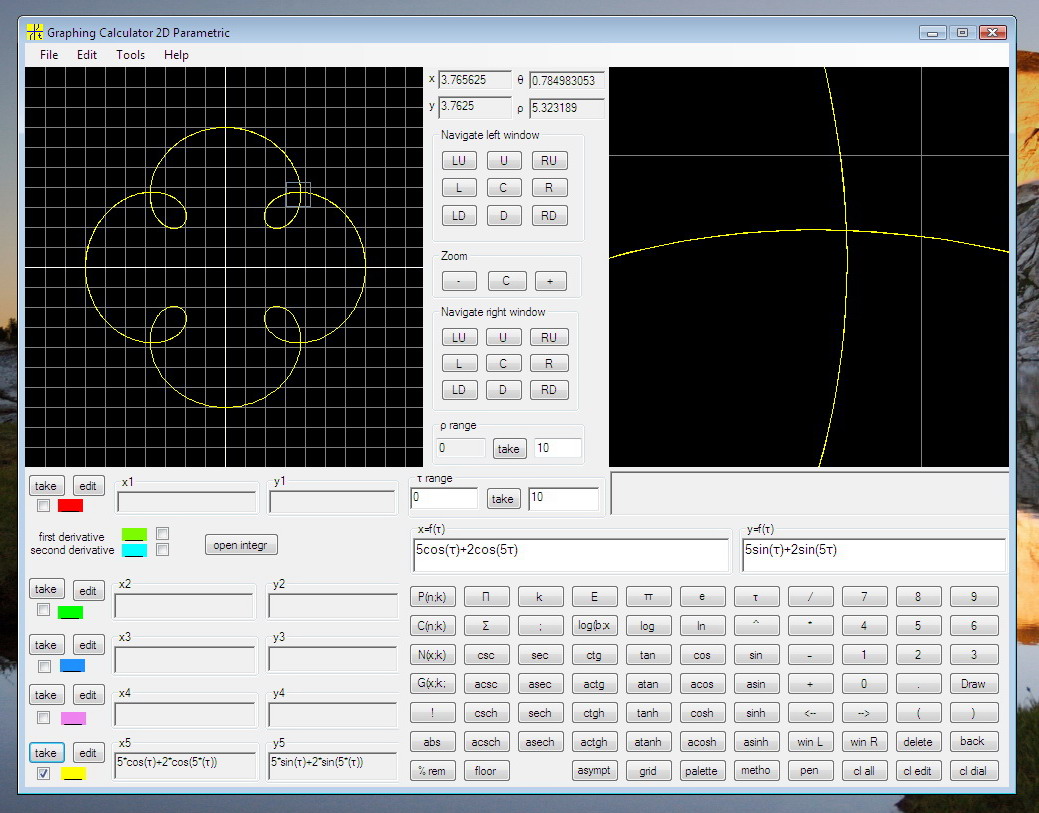This screenshot has width=1039, height=813.
Task: Click the π constant key
Action: (x=648, y=597)
